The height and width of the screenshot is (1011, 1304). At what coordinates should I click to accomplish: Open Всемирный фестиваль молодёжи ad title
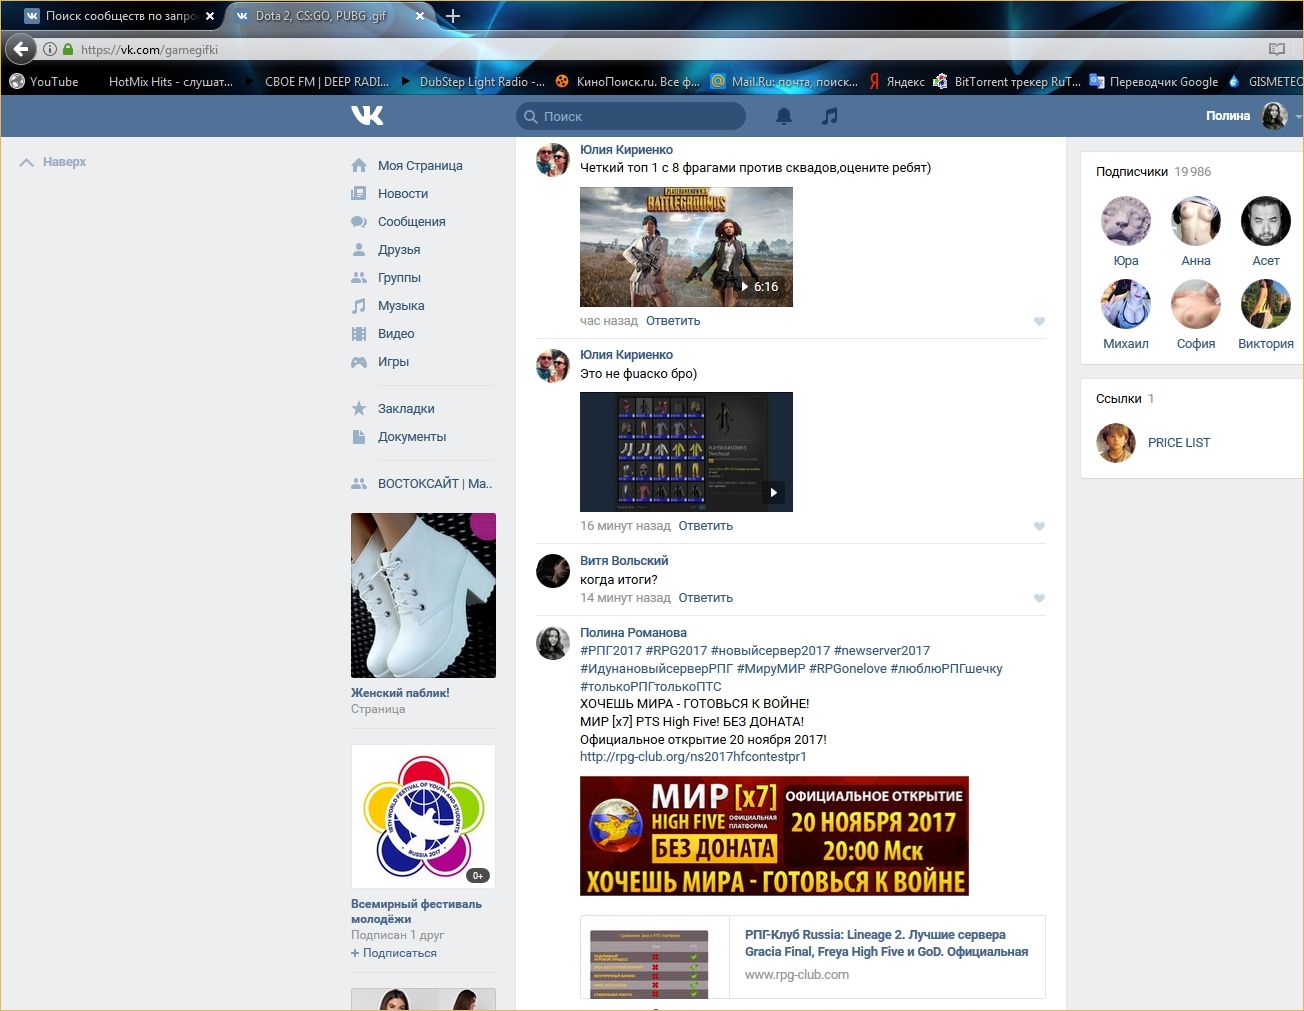[x=416, y=912]
